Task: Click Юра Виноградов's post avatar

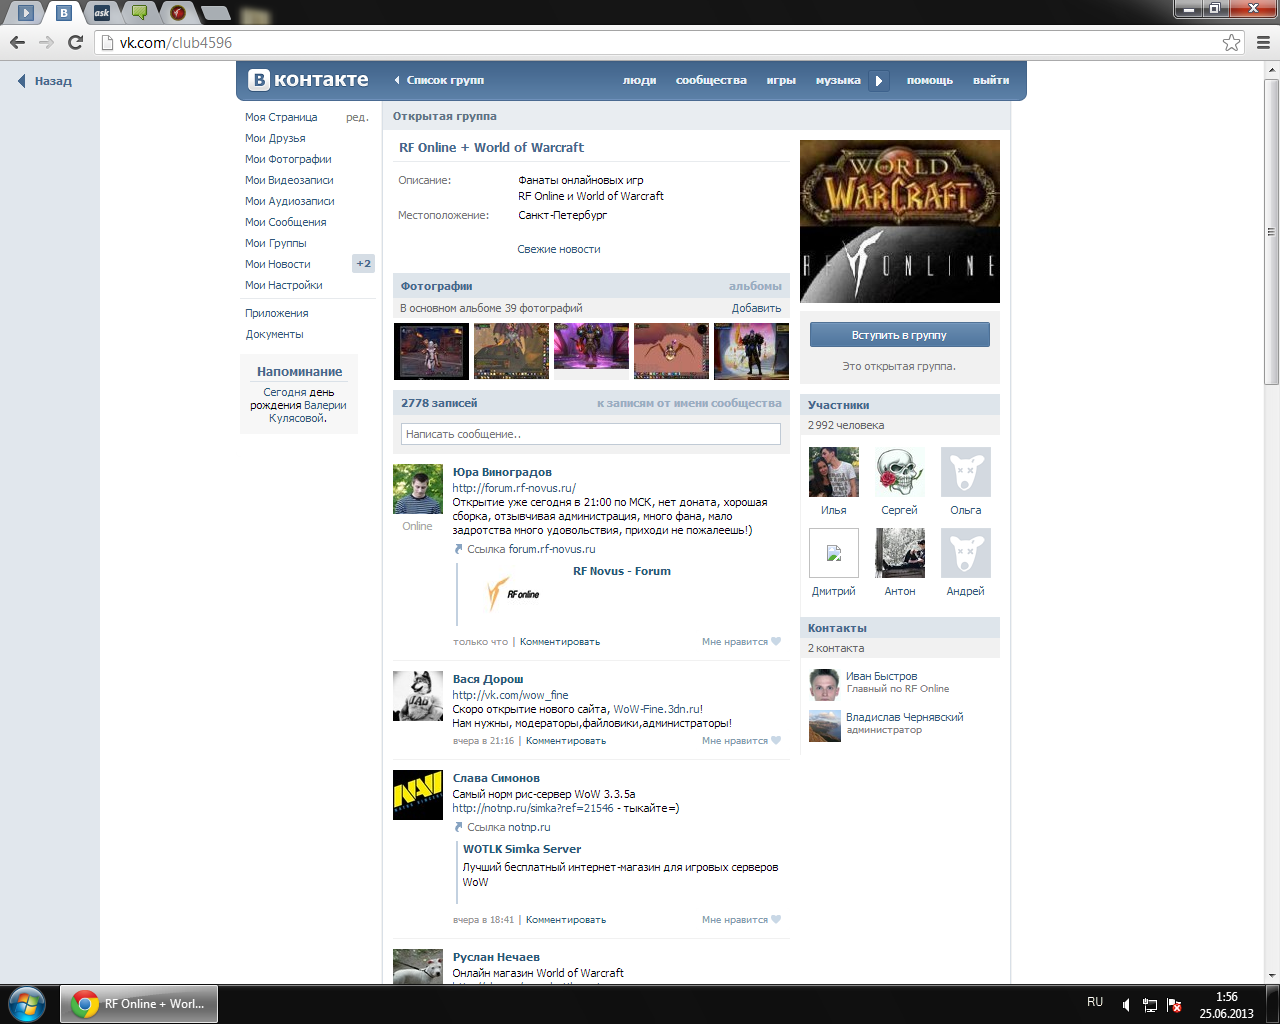Action: click(x=418, y=489)
